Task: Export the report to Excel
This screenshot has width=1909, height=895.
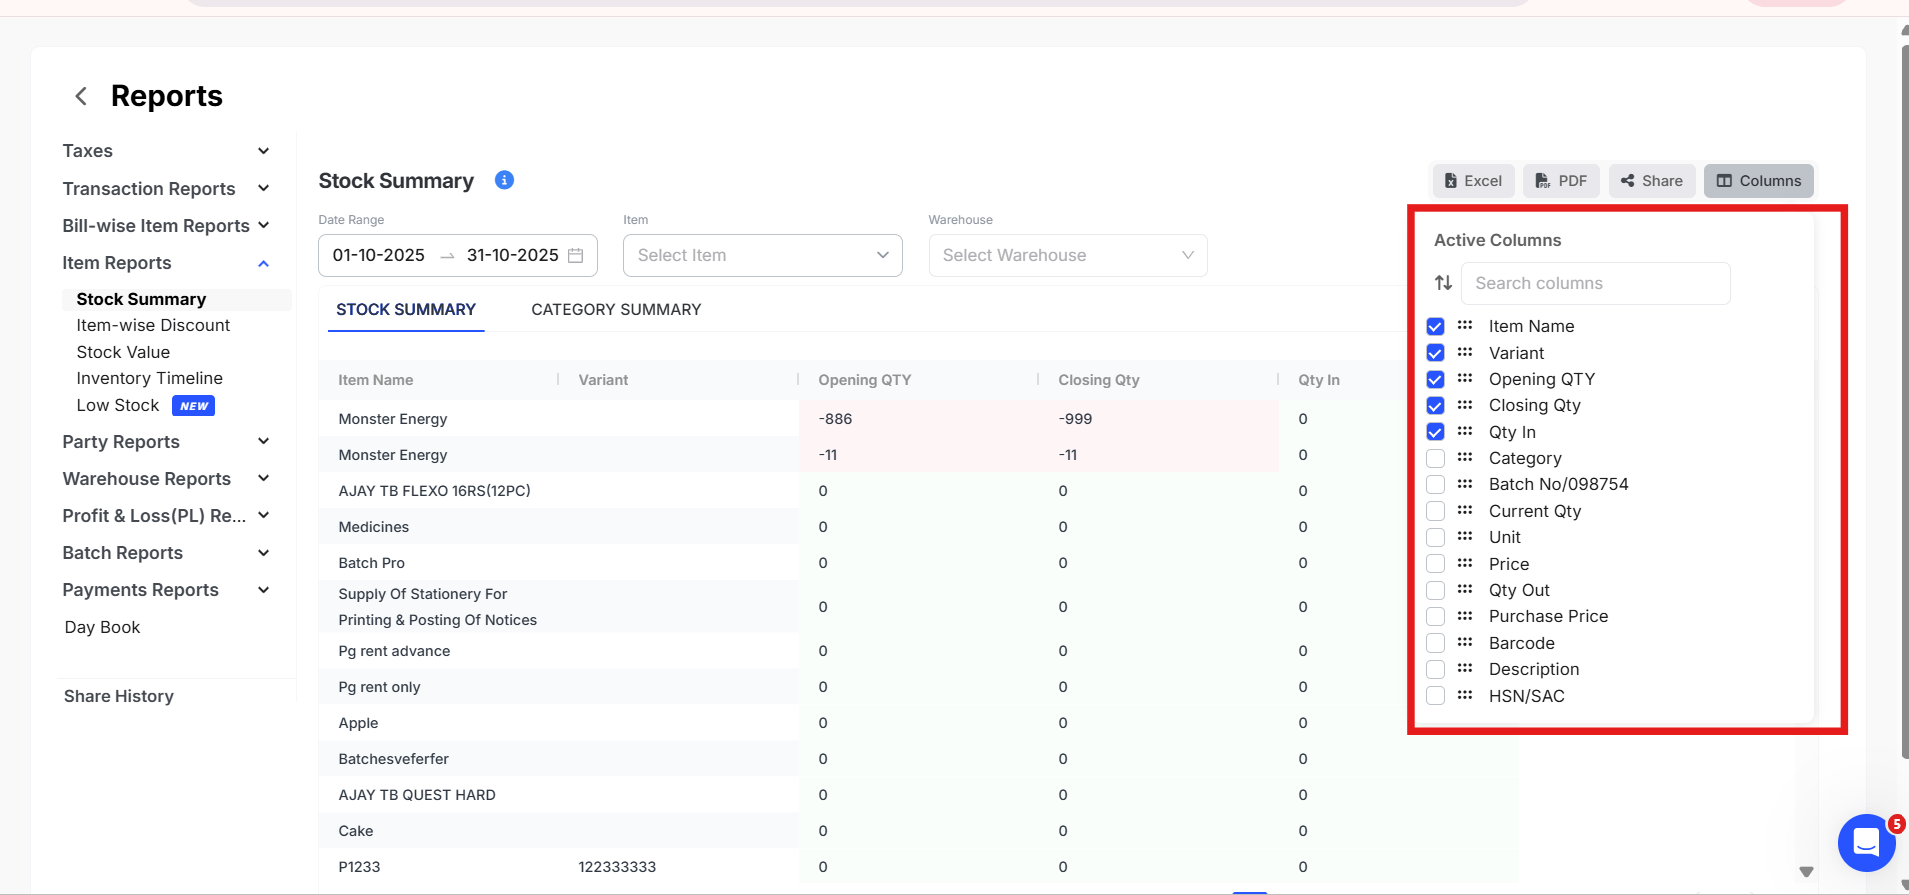Action: point(1473,181)
